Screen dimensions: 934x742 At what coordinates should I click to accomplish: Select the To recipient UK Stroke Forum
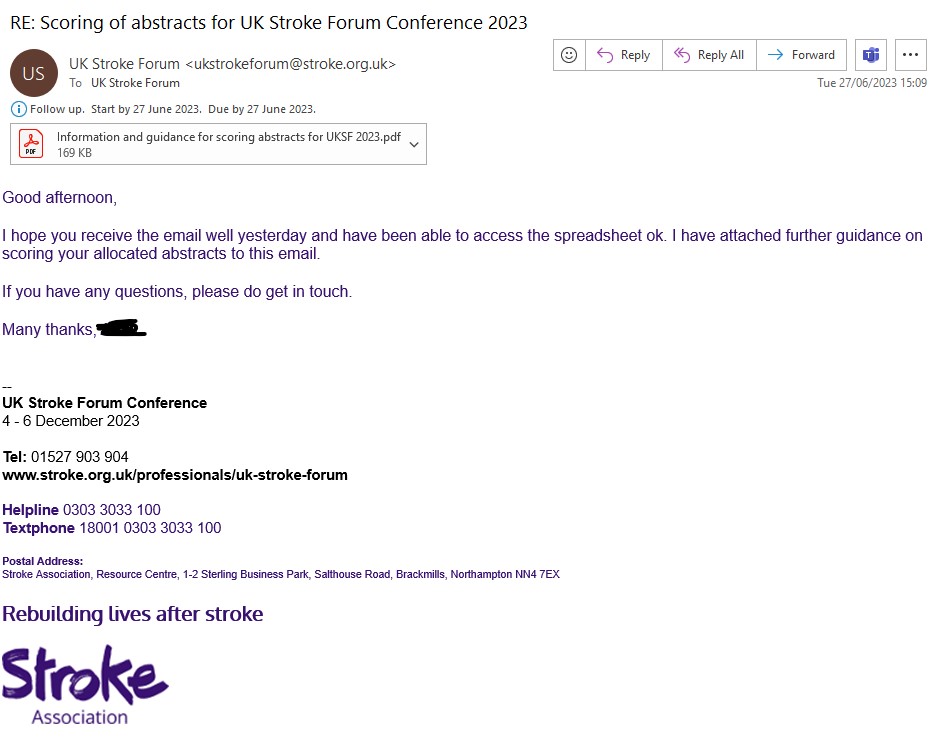[x=135, y=83]
